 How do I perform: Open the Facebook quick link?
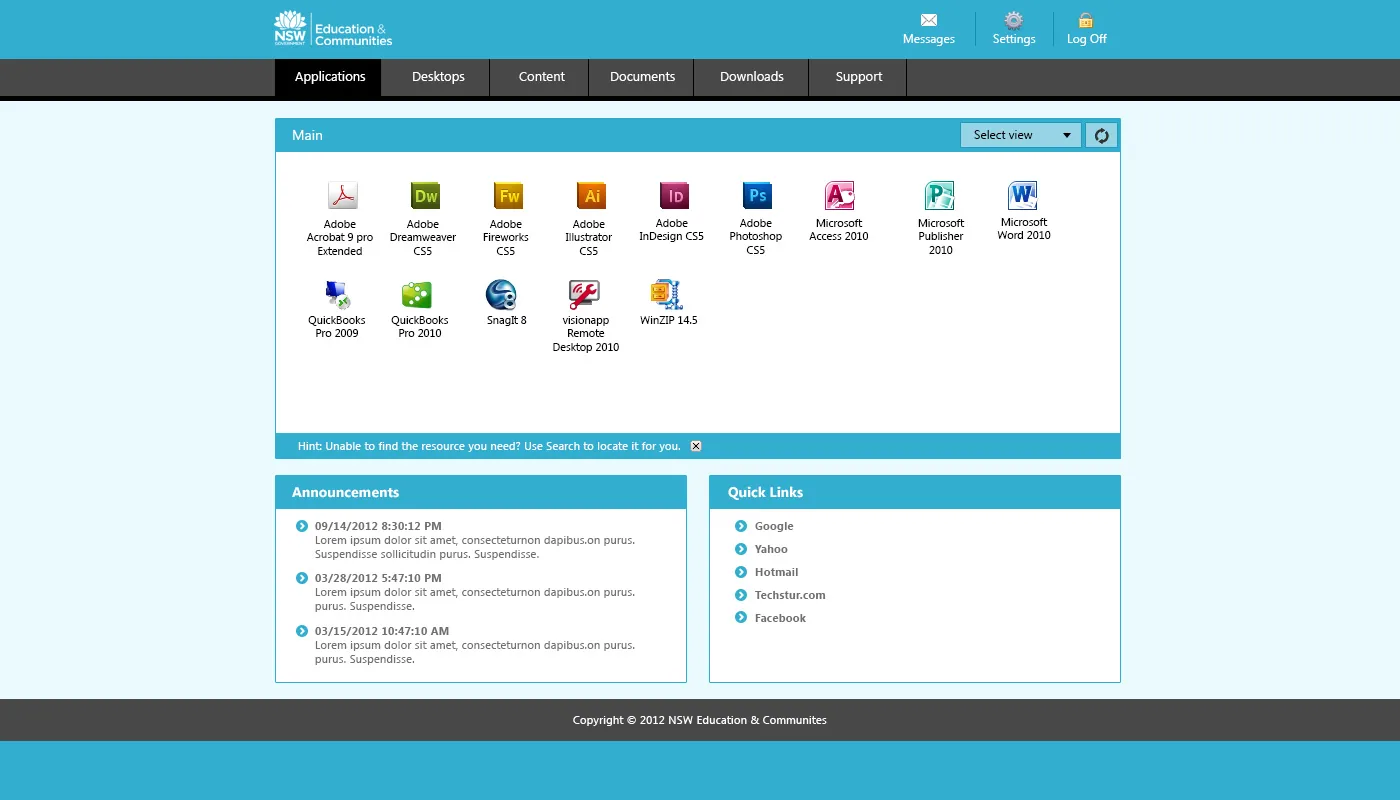[780, 618]
